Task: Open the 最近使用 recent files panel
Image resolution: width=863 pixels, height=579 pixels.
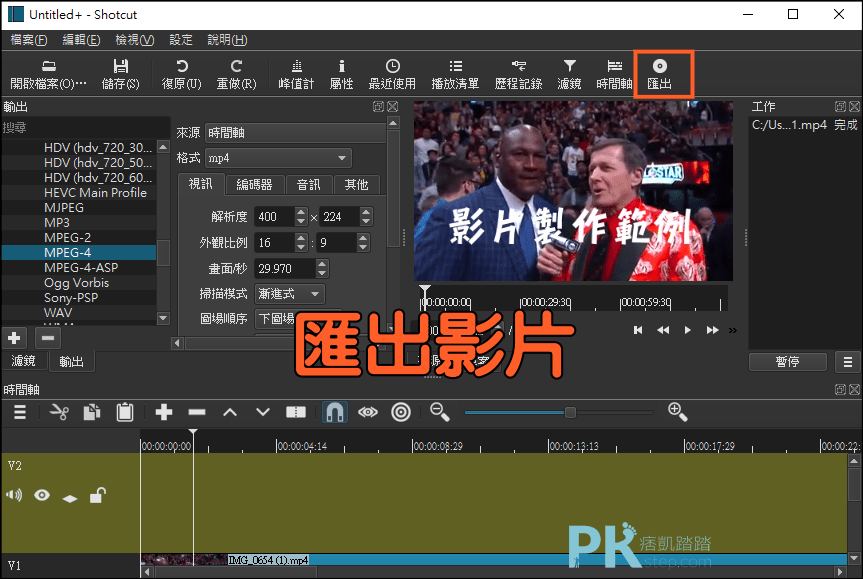Action: pos(392,74)
